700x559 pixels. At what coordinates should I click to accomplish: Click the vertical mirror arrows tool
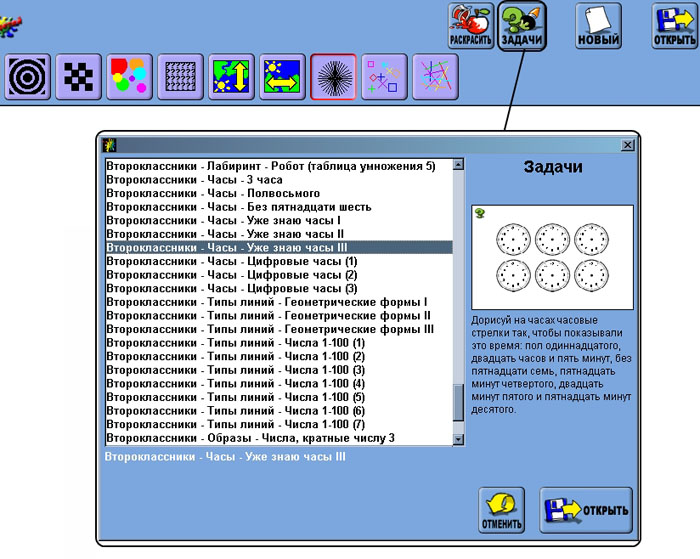pyautogui.click(x=232, y=77)
